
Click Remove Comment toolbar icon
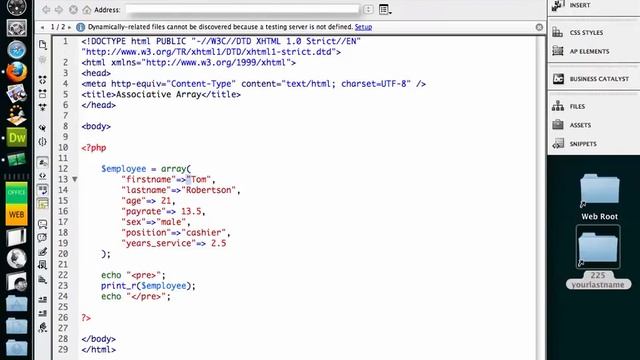click(x=42, y=238)
